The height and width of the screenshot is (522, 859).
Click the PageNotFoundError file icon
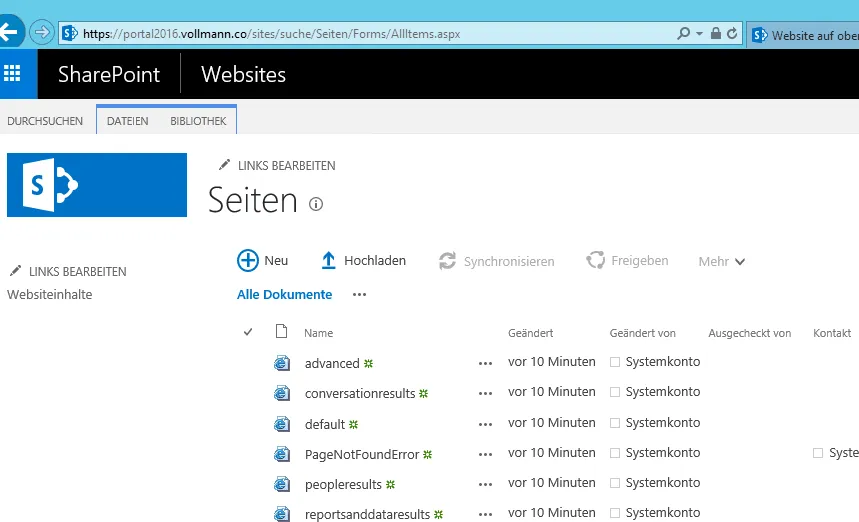[x=282, y=454]
